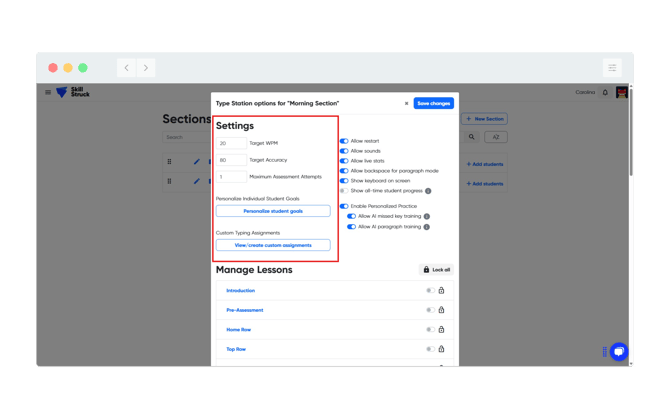Image resolution: width=670 pixels, height=418 pixels.
Task: Toggle the Pre-Assessment lesson switch
Action: [x=430, y=310]
